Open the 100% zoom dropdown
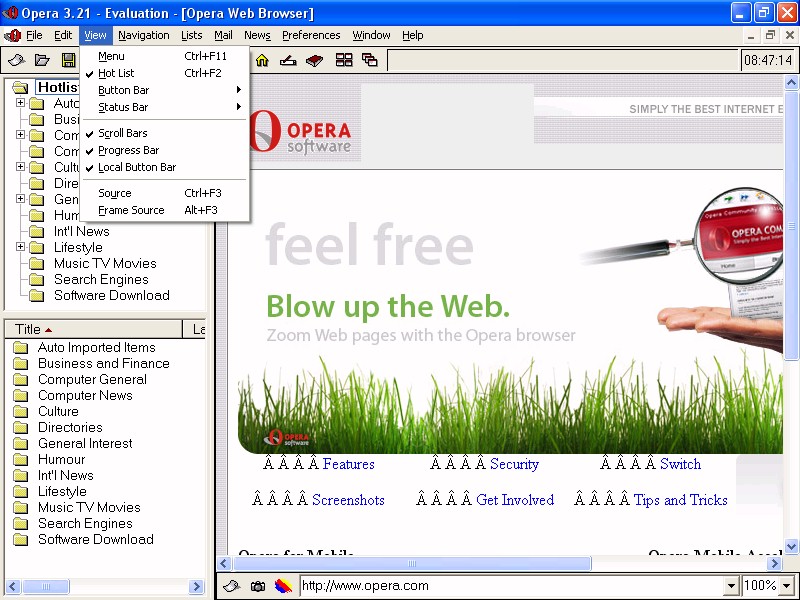The width and height of the screenshot is (800, 600). pos(787,586)
